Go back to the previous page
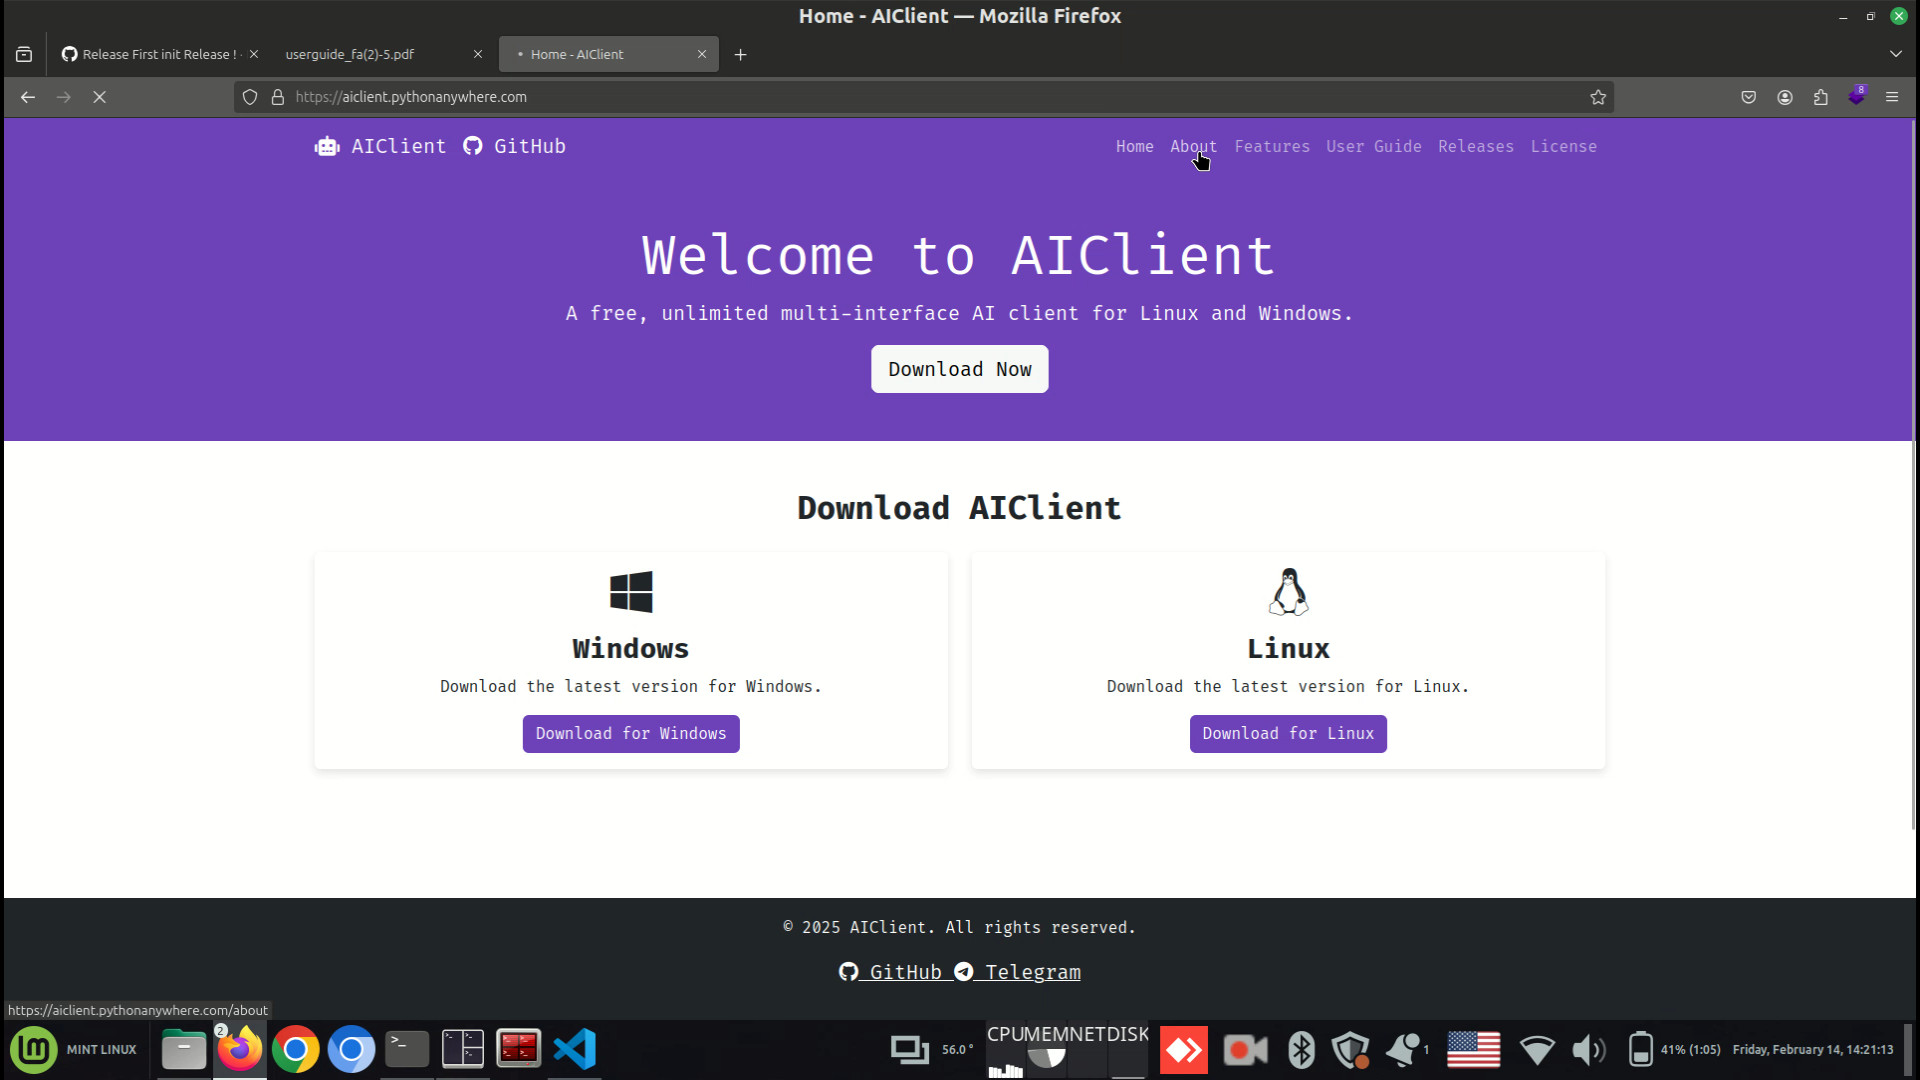The image size is (1920, 1080). (x=28, y=97)
